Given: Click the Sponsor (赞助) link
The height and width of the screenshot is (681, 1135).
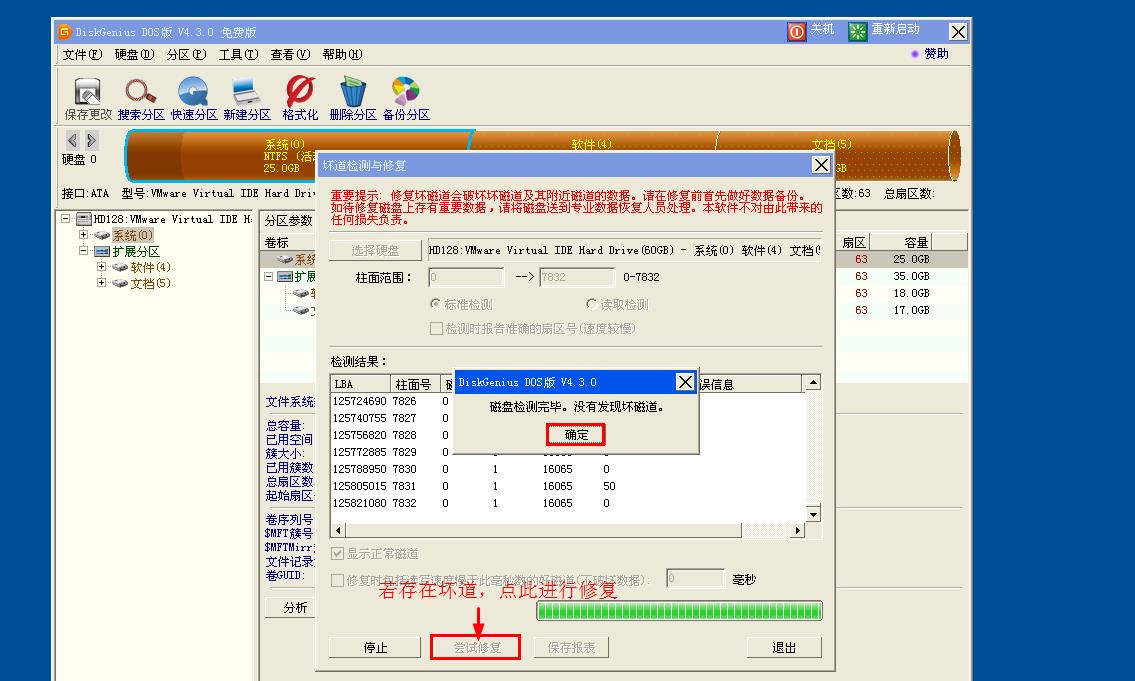Looking at the screenshot, I should click(936, 54).
